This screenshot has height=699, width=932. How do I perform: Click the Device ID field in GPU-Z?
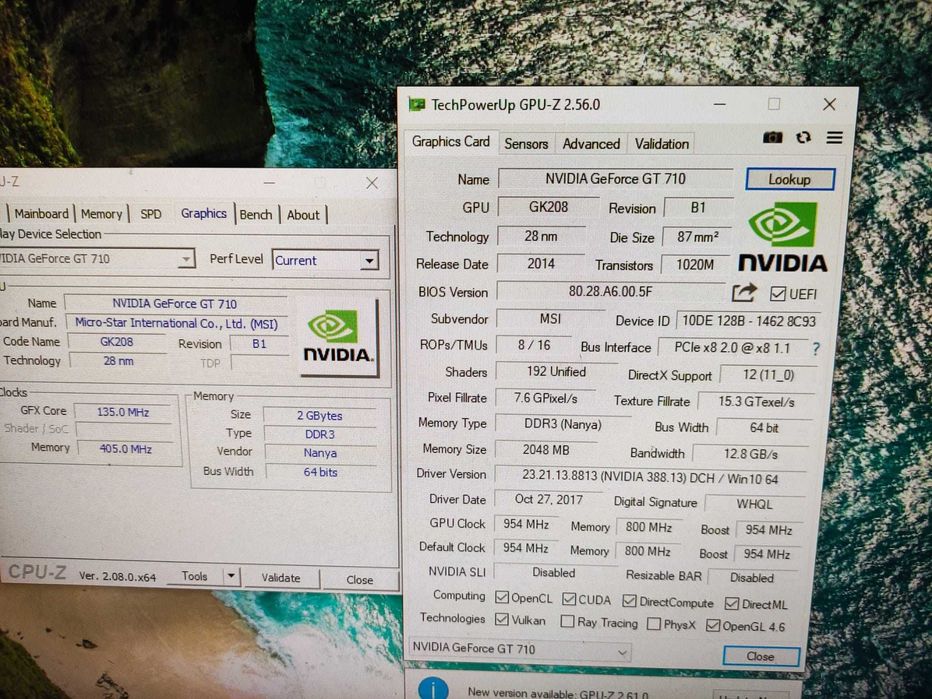click(x=748, y=322)
